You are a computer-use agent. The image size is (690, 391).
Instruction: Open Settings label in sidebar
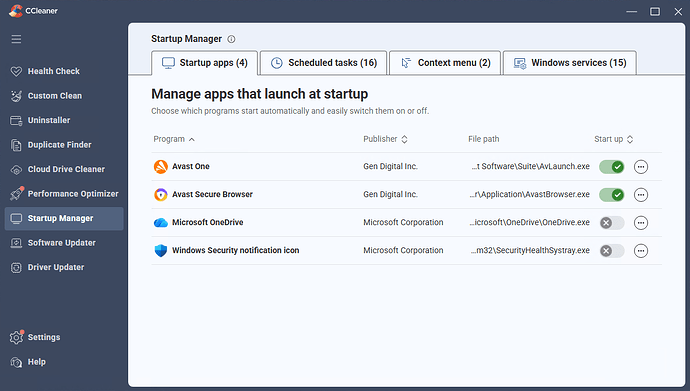click(44, 337)
